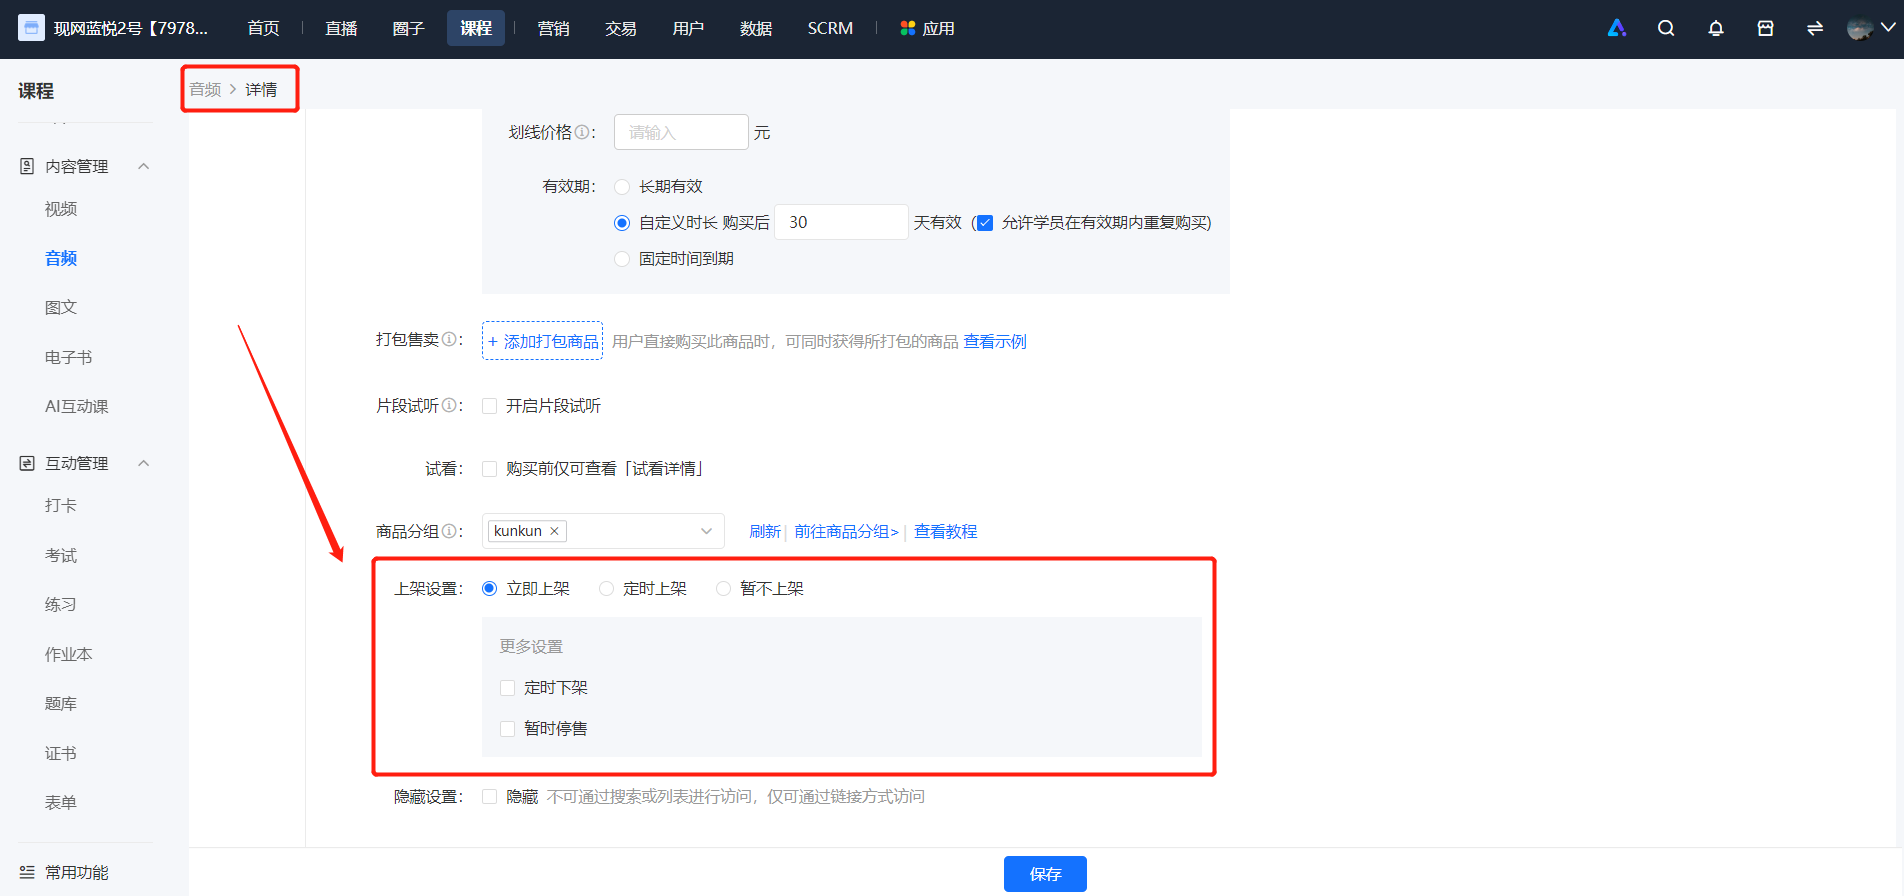Click the info icon next to 打包售卖
Image resolution: width=1904 pixels, height=896 pixels.
point(449,339)
